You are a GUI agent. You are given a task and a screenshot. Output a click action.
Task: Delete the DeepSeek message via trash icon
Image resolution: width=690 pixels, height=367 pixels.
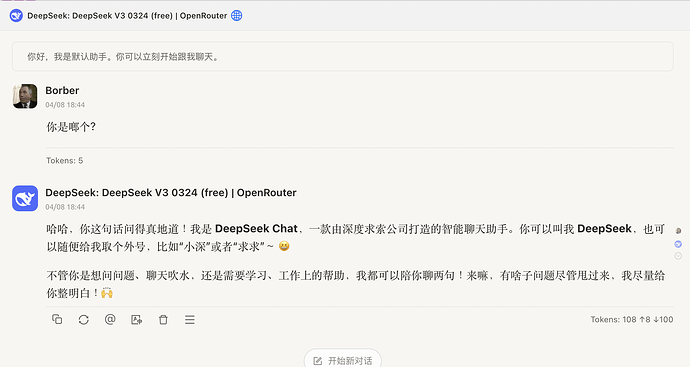click(x=163, y=319)
